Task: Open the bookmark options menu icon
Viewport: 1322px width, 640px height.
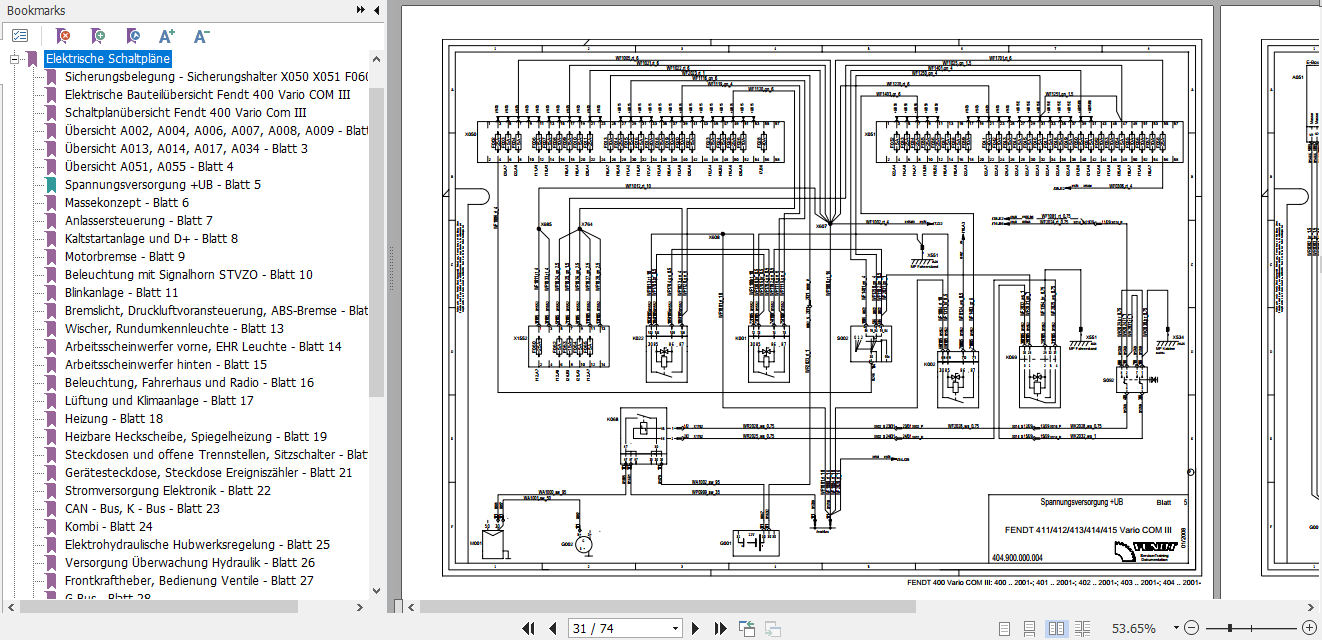Action: [20, 36]
